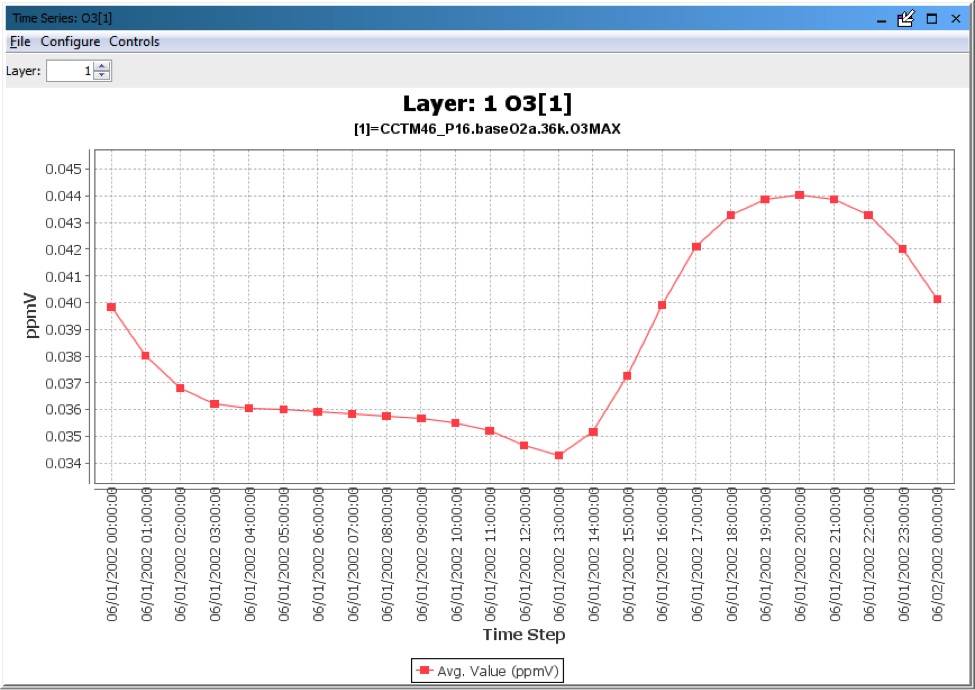Screen dimensions: 975x690
Task: Select the data point at 06:00:00
Action: (318, 412)
